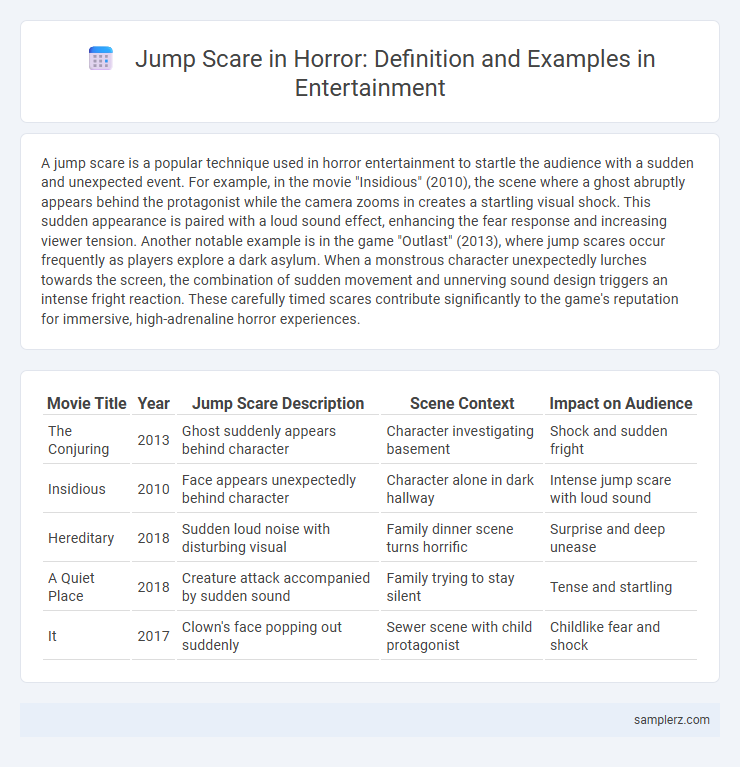Click the calendar table icon beside the title
The width and height of the screenshot is (740, 767).
pyautogui.click(x=101, y=59)
